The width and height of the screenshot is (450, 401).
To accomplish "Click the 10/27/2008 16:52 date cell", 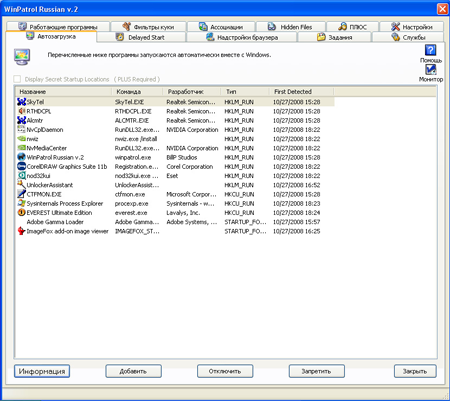I will pos(297,185).
